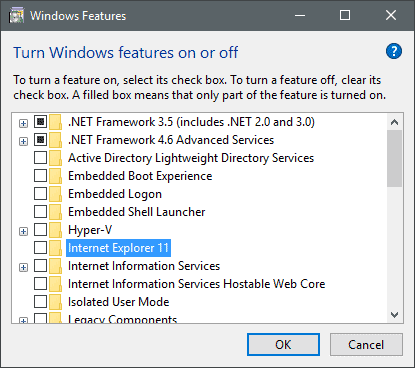Select the Internet Explorer 11 label

[118, 248]
